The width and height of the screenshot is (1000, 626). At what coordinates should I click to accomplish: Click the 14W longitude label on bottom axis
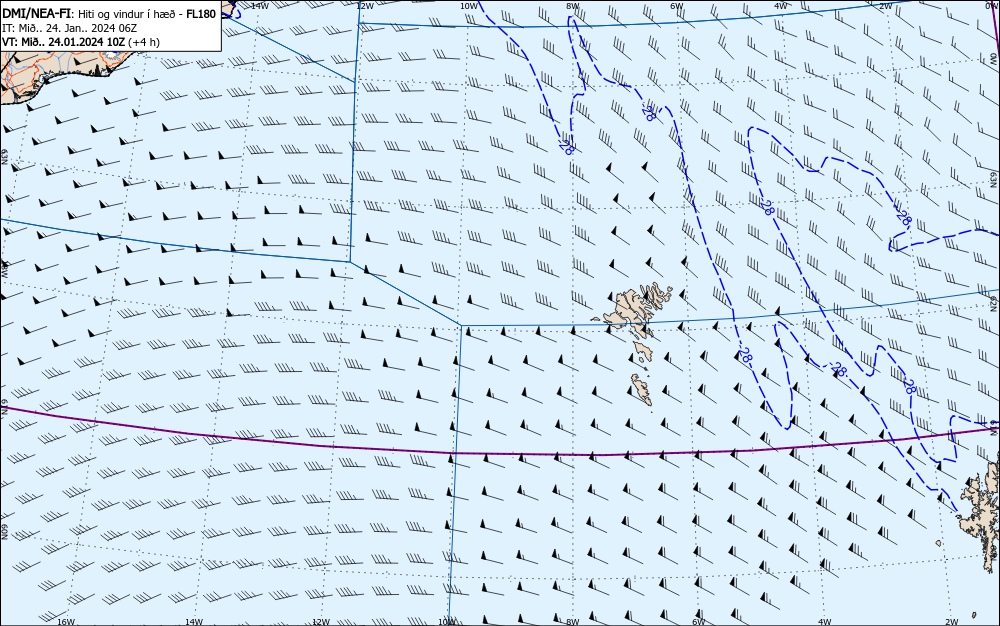[x=193, y=622]
